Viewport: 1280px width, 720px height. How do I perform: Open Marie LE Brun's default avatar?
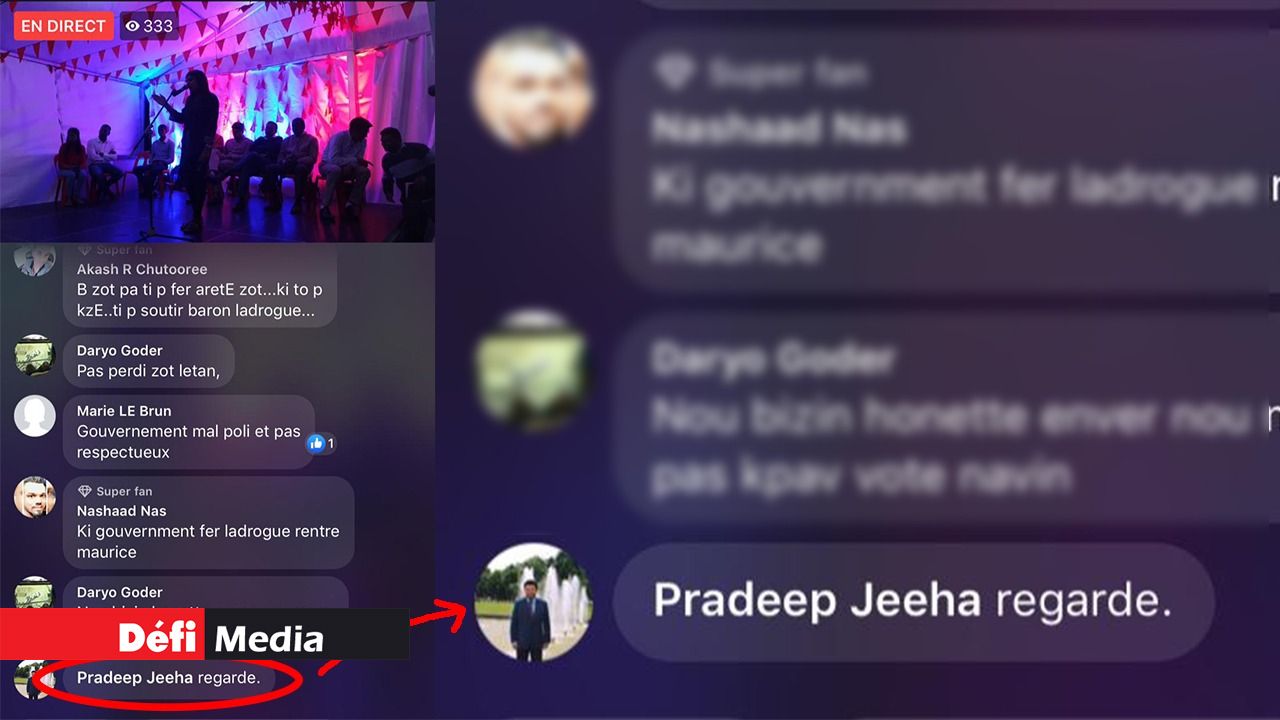coord(35,416)
